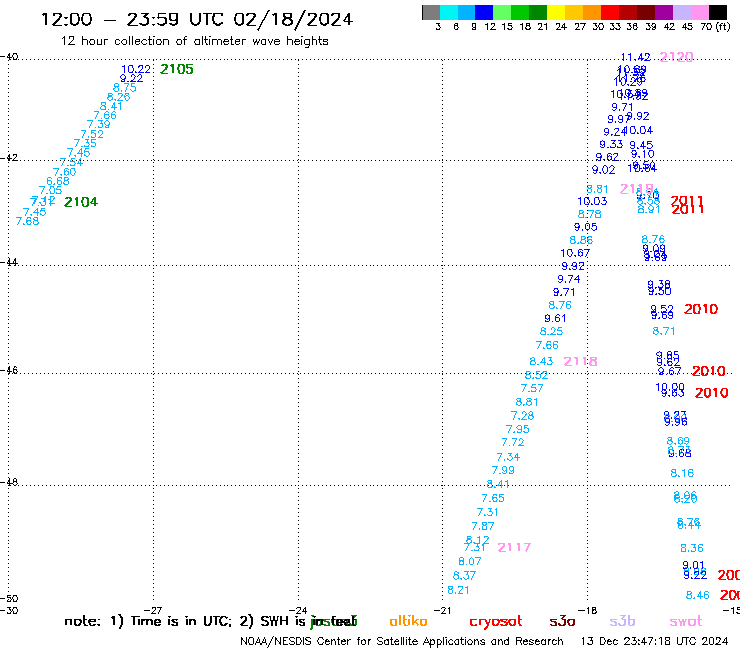Click the wave height value 7.28
This screenshot has width=740, height=650.
tap(522, 416)
